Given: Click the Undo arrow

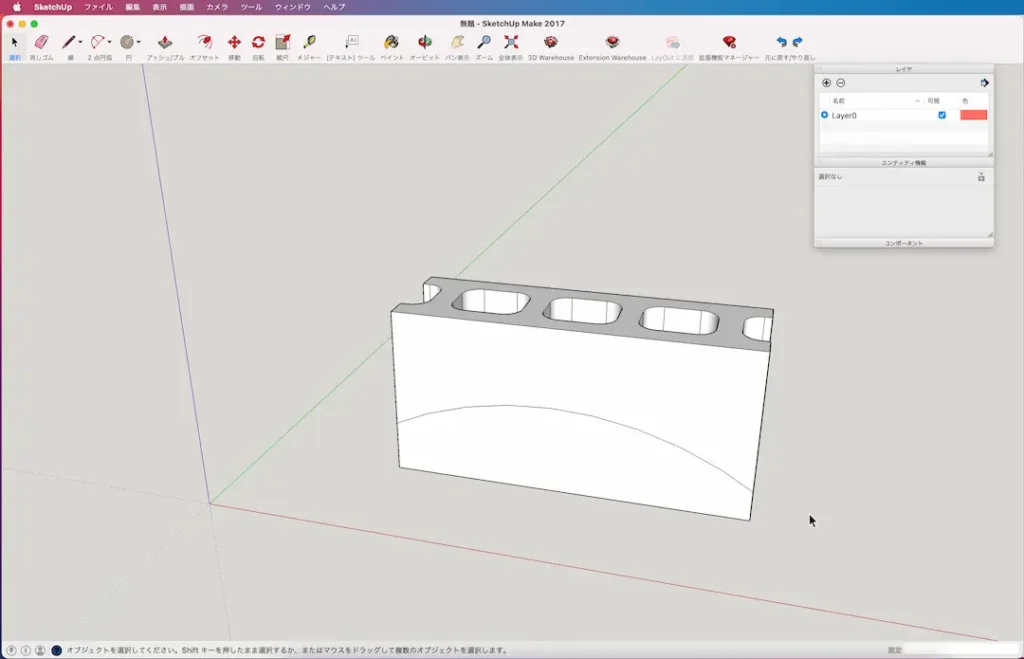Looking at the screenshot, I should click(x=781, y=42).
